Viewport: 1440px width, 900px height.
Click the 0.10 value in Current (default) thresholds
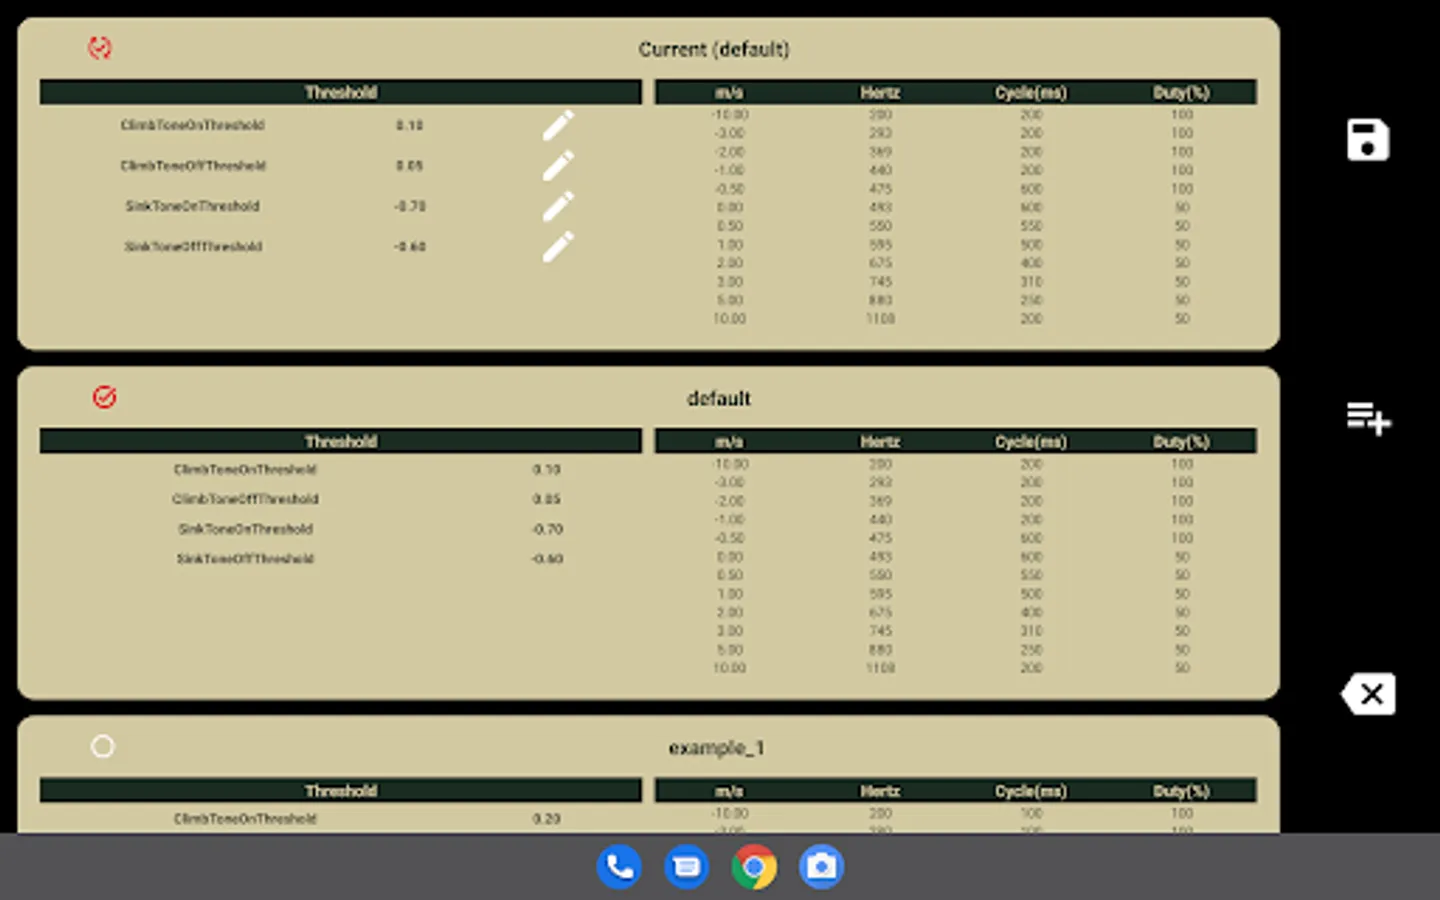(x=409, y=125)
